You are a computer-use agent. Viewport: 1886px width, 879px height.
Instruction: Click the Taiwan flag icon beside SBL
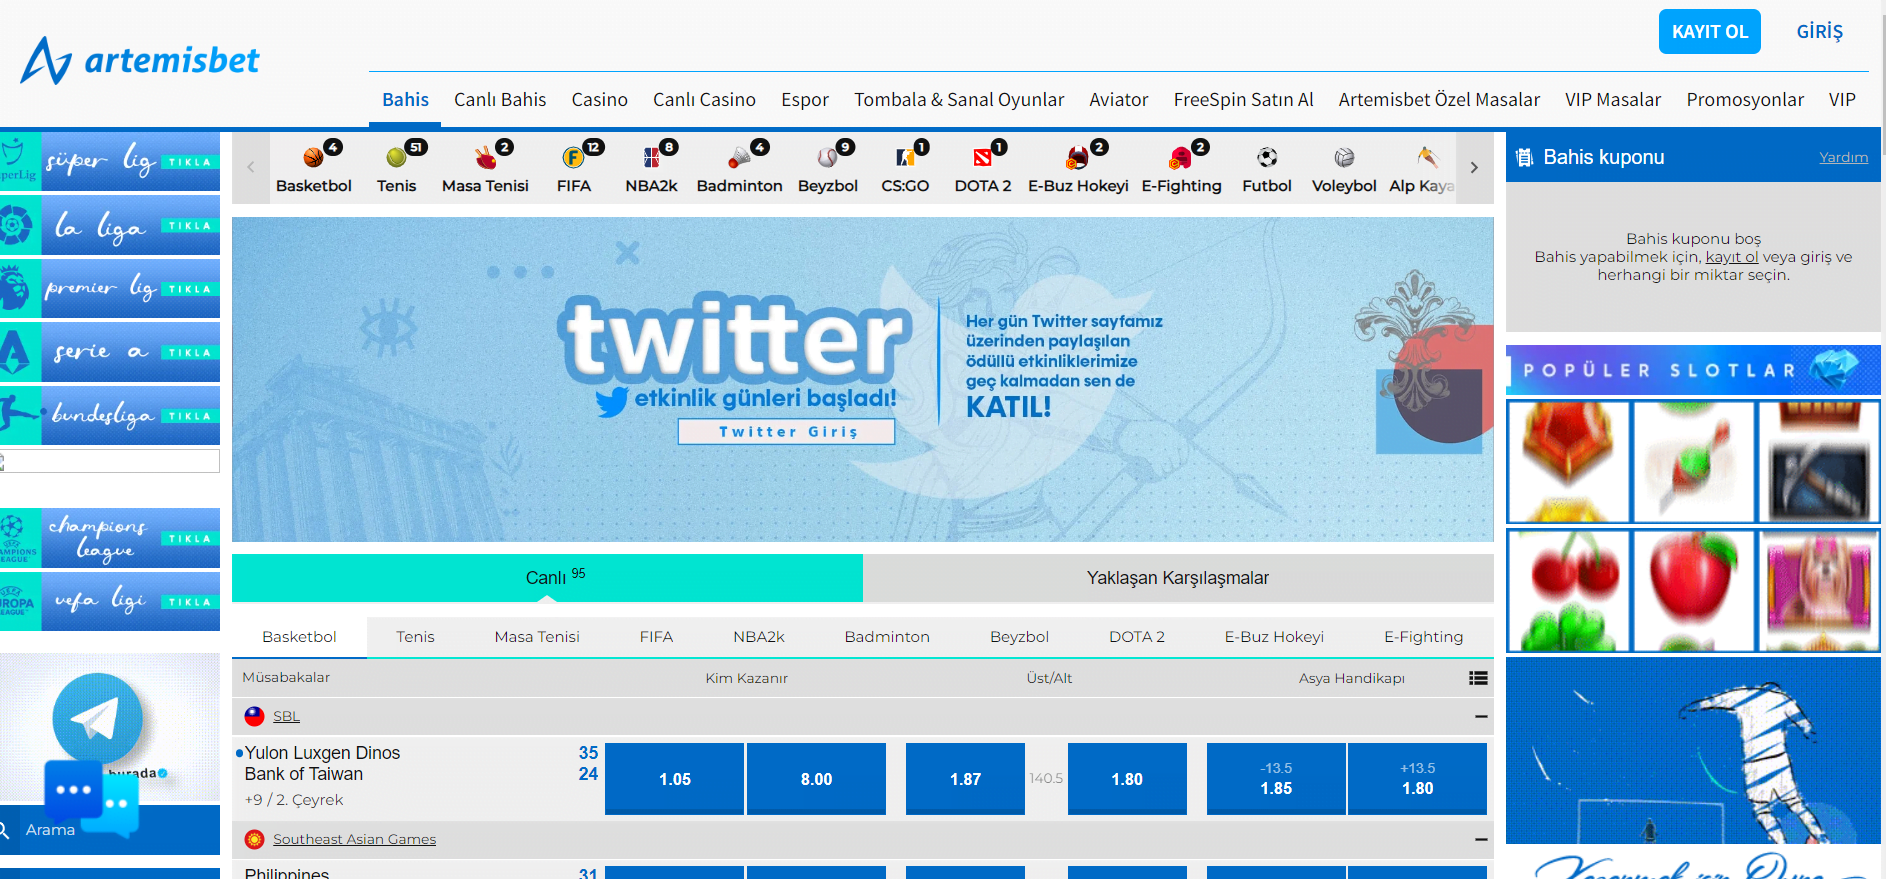[x=254, y=716]
